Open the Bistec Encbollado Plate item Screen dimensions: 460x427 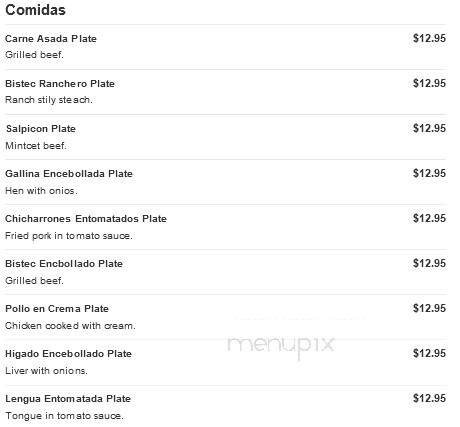coord(64,264)
